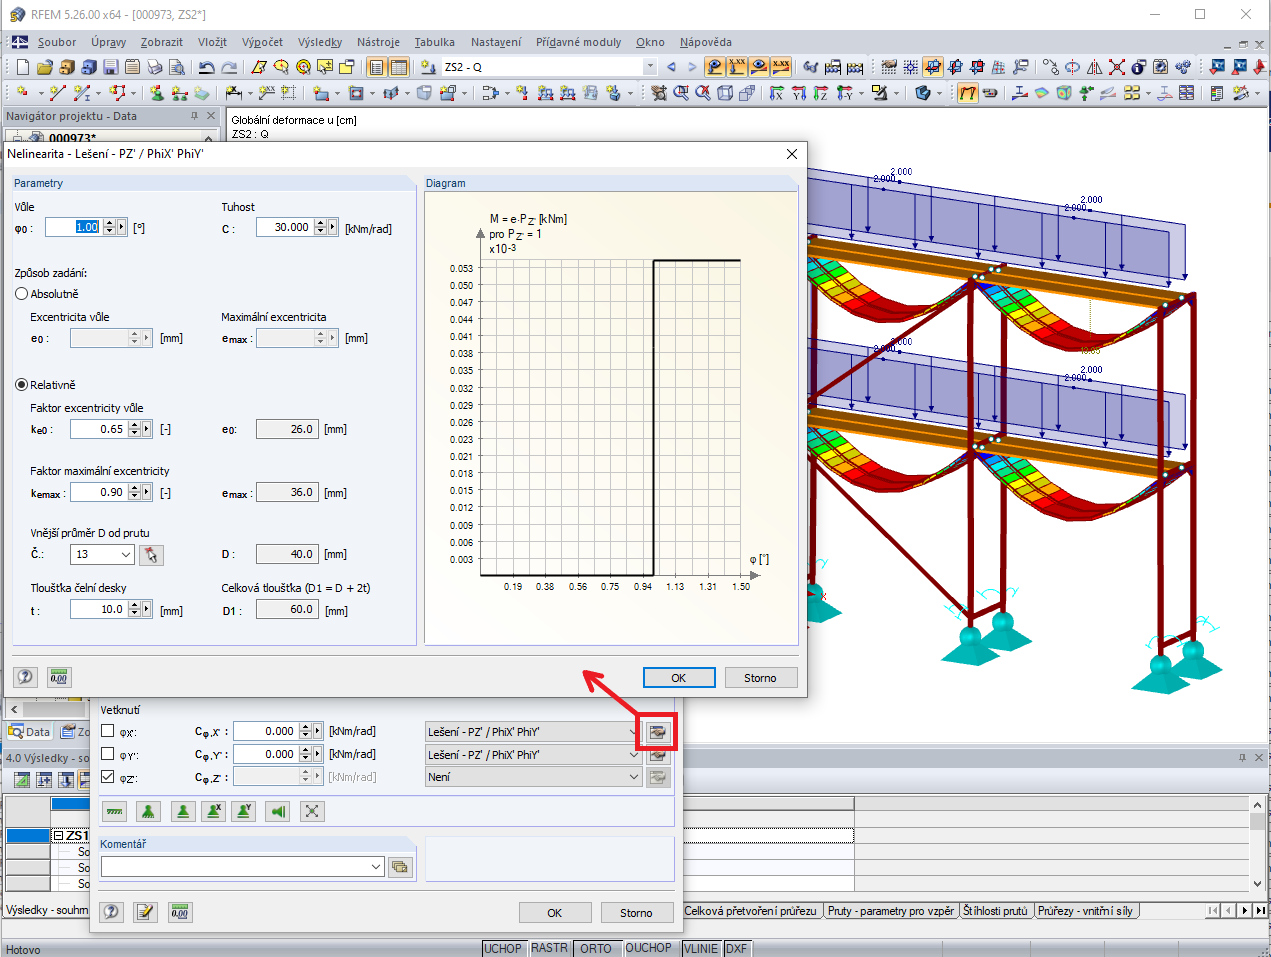Open the Zobrazit menu
Screen dimensions: 1271x957
(x=162, y=42)
